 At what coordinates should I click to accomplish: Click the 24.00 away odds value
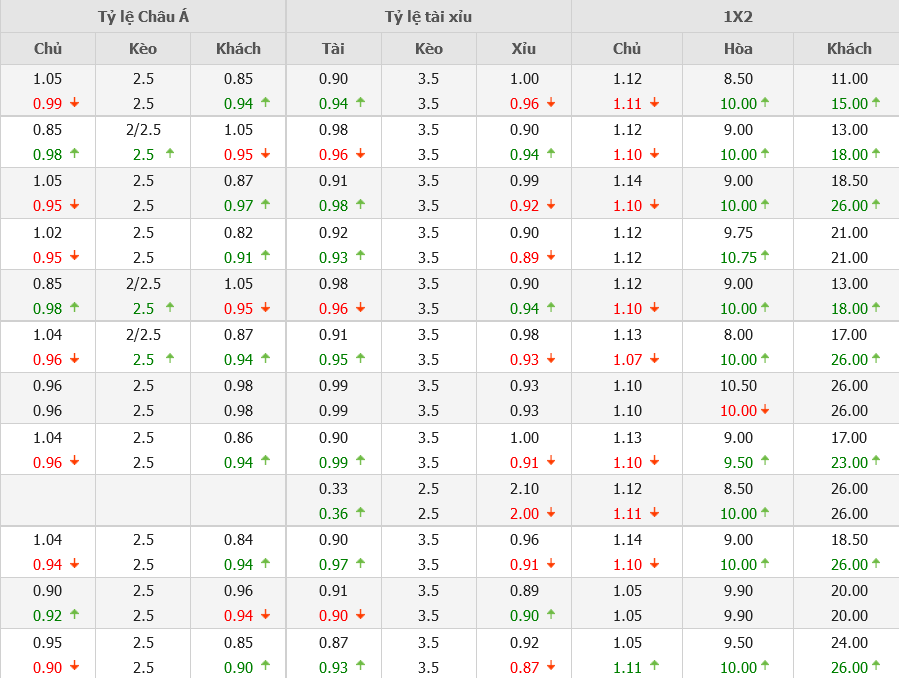[x=849, y=642]
